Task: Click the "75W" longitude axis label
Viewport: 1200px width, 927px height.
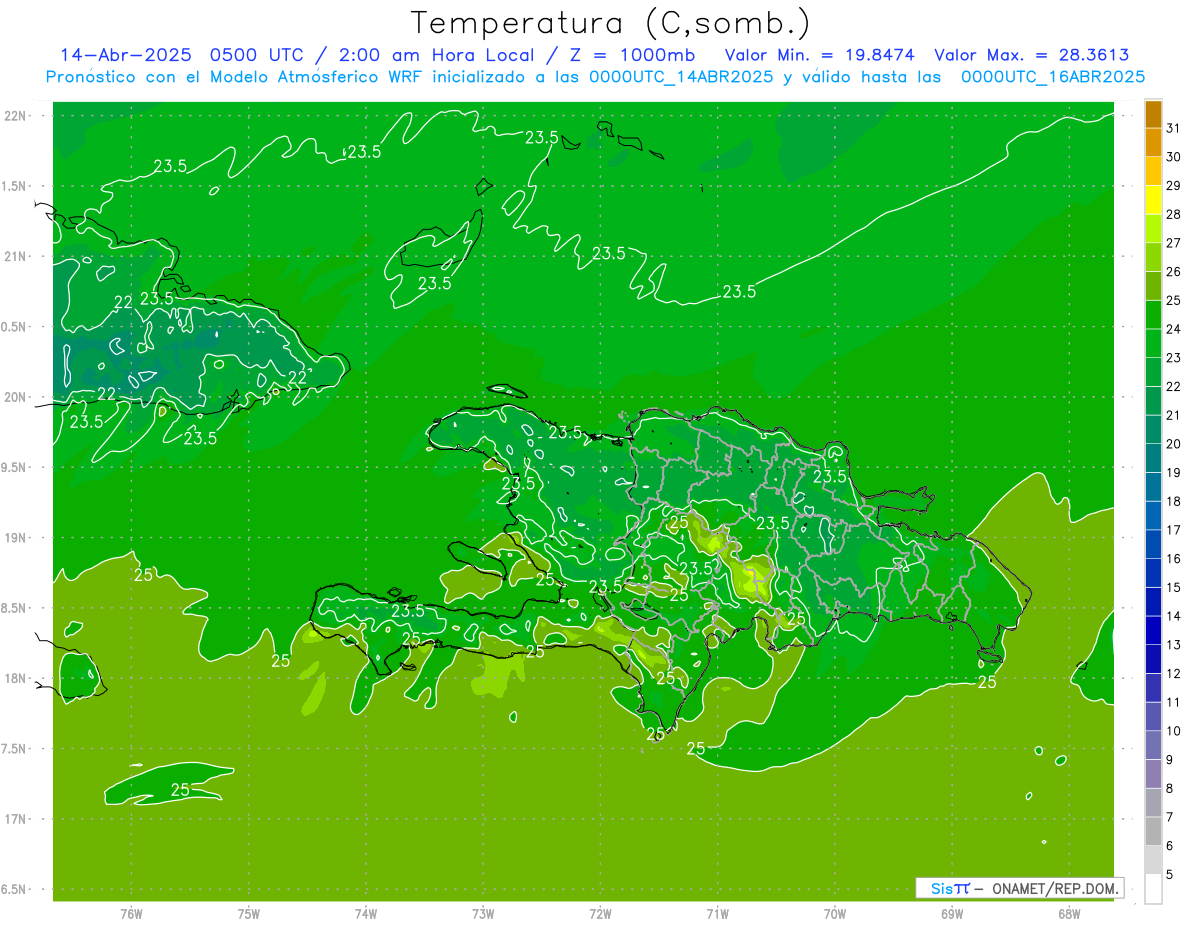Action: [249, 913]
